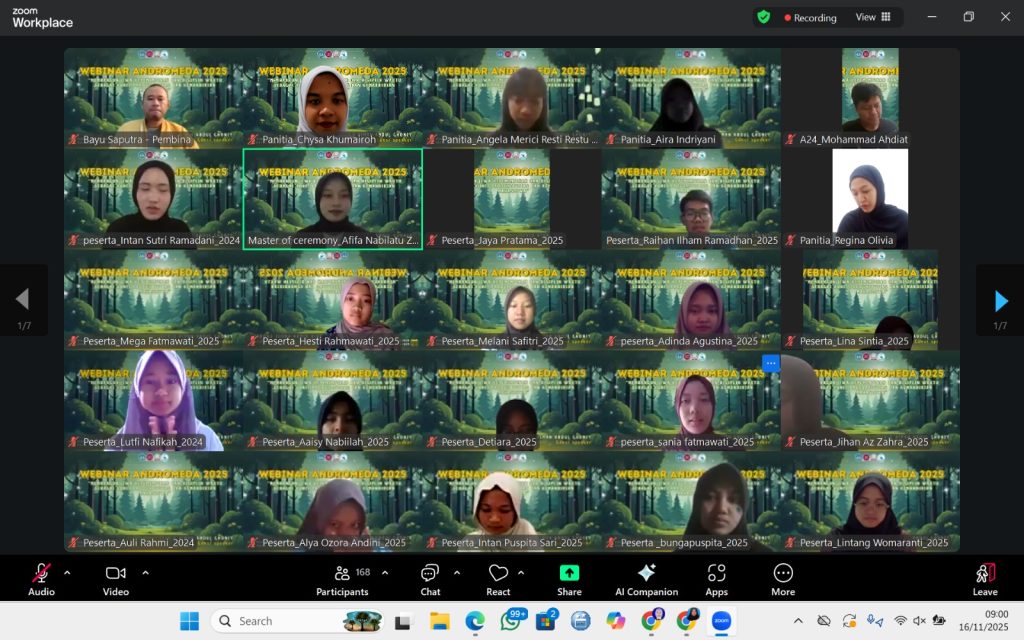This screenshot has width=1024, height=640.
Task: Open the Chat panel
Action: (x=430, y=578)
